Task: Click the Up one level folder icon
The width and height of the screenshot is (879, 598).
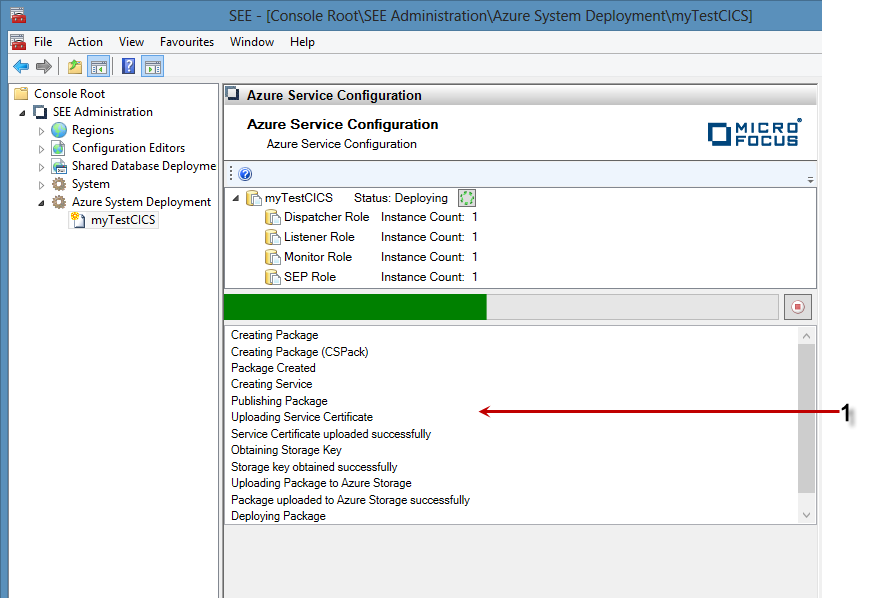Action: (75, 67)
